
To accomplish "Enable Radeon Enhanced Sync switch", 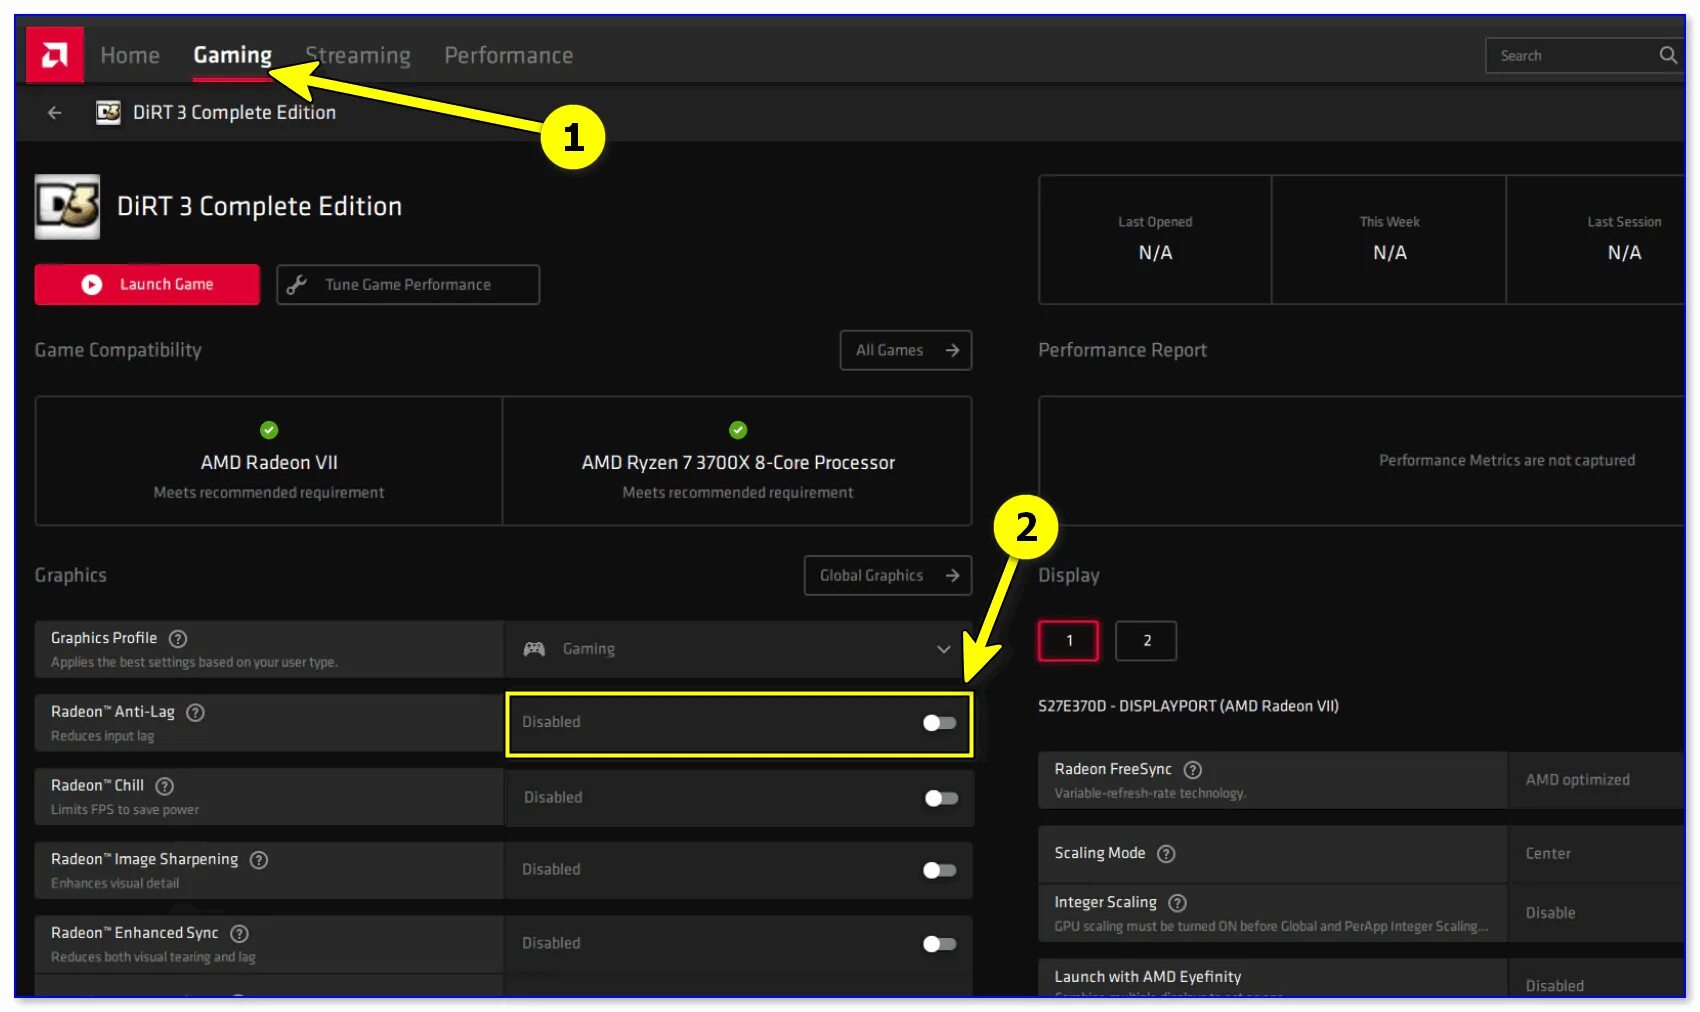I will (940, 944).
